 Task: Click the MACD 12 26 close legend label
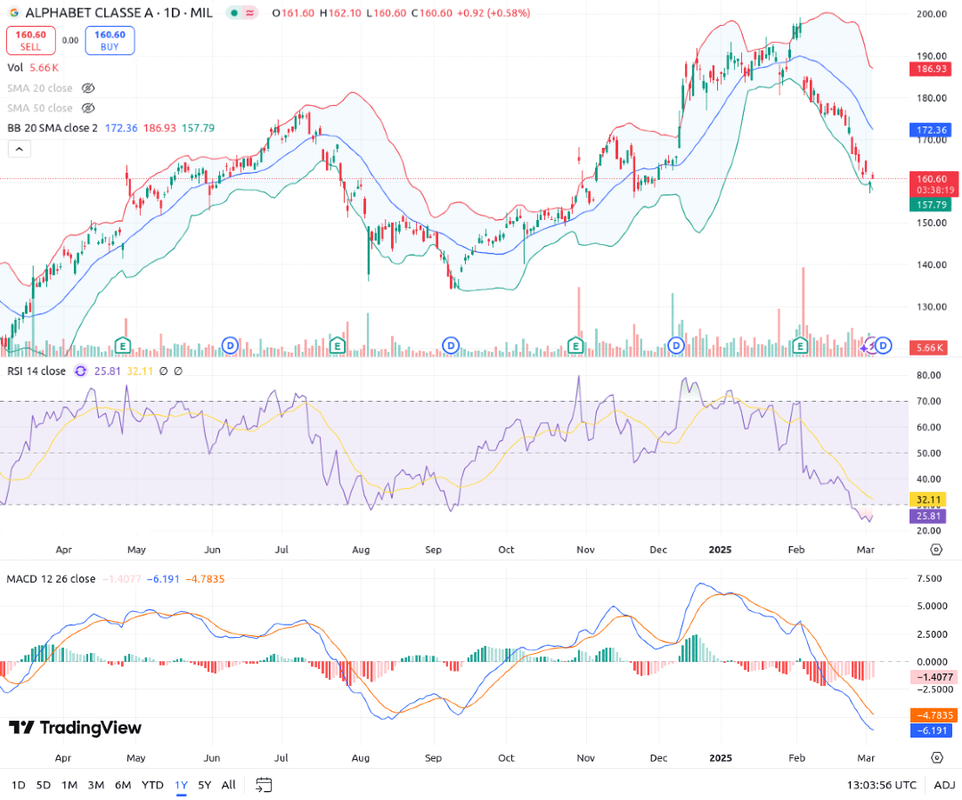(51, 579)
